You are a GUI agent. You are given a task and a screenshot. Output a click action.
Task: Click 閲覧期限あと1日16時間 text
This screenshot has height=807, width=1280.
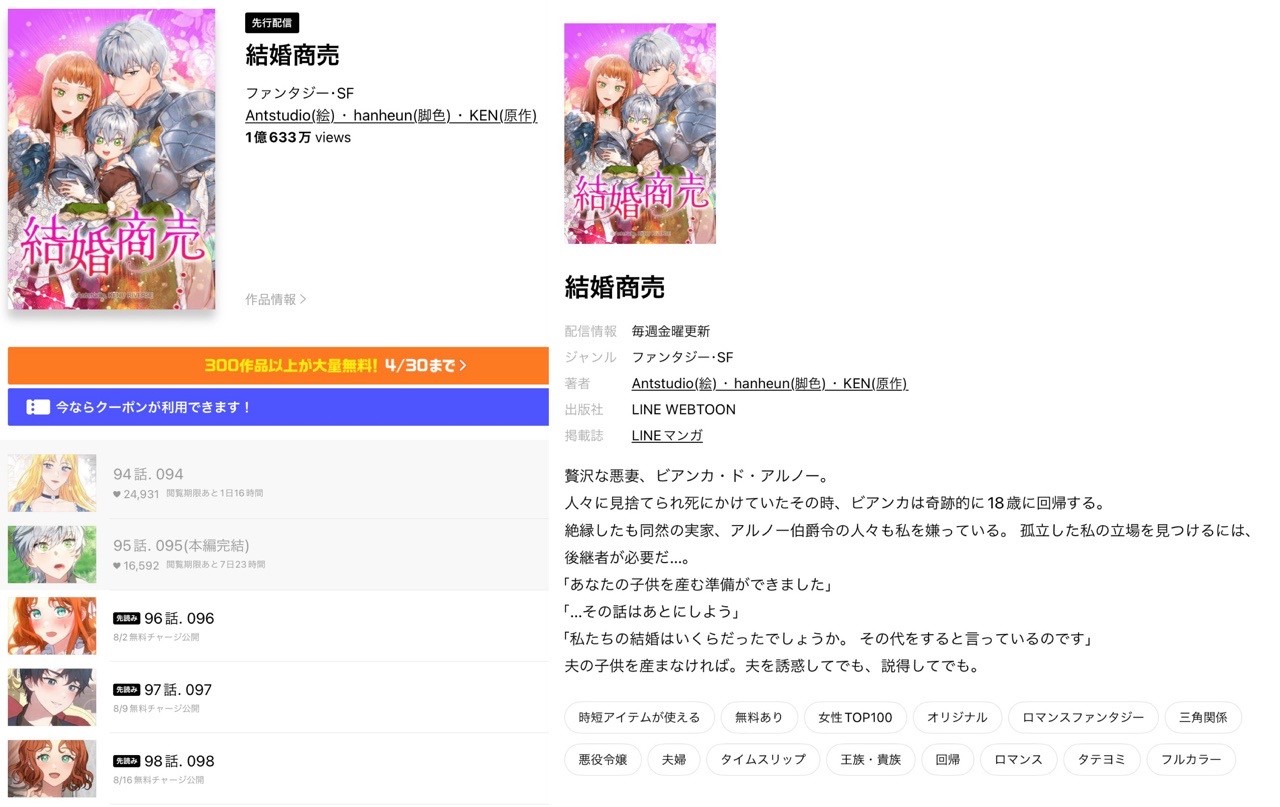(x=215, y=494)
